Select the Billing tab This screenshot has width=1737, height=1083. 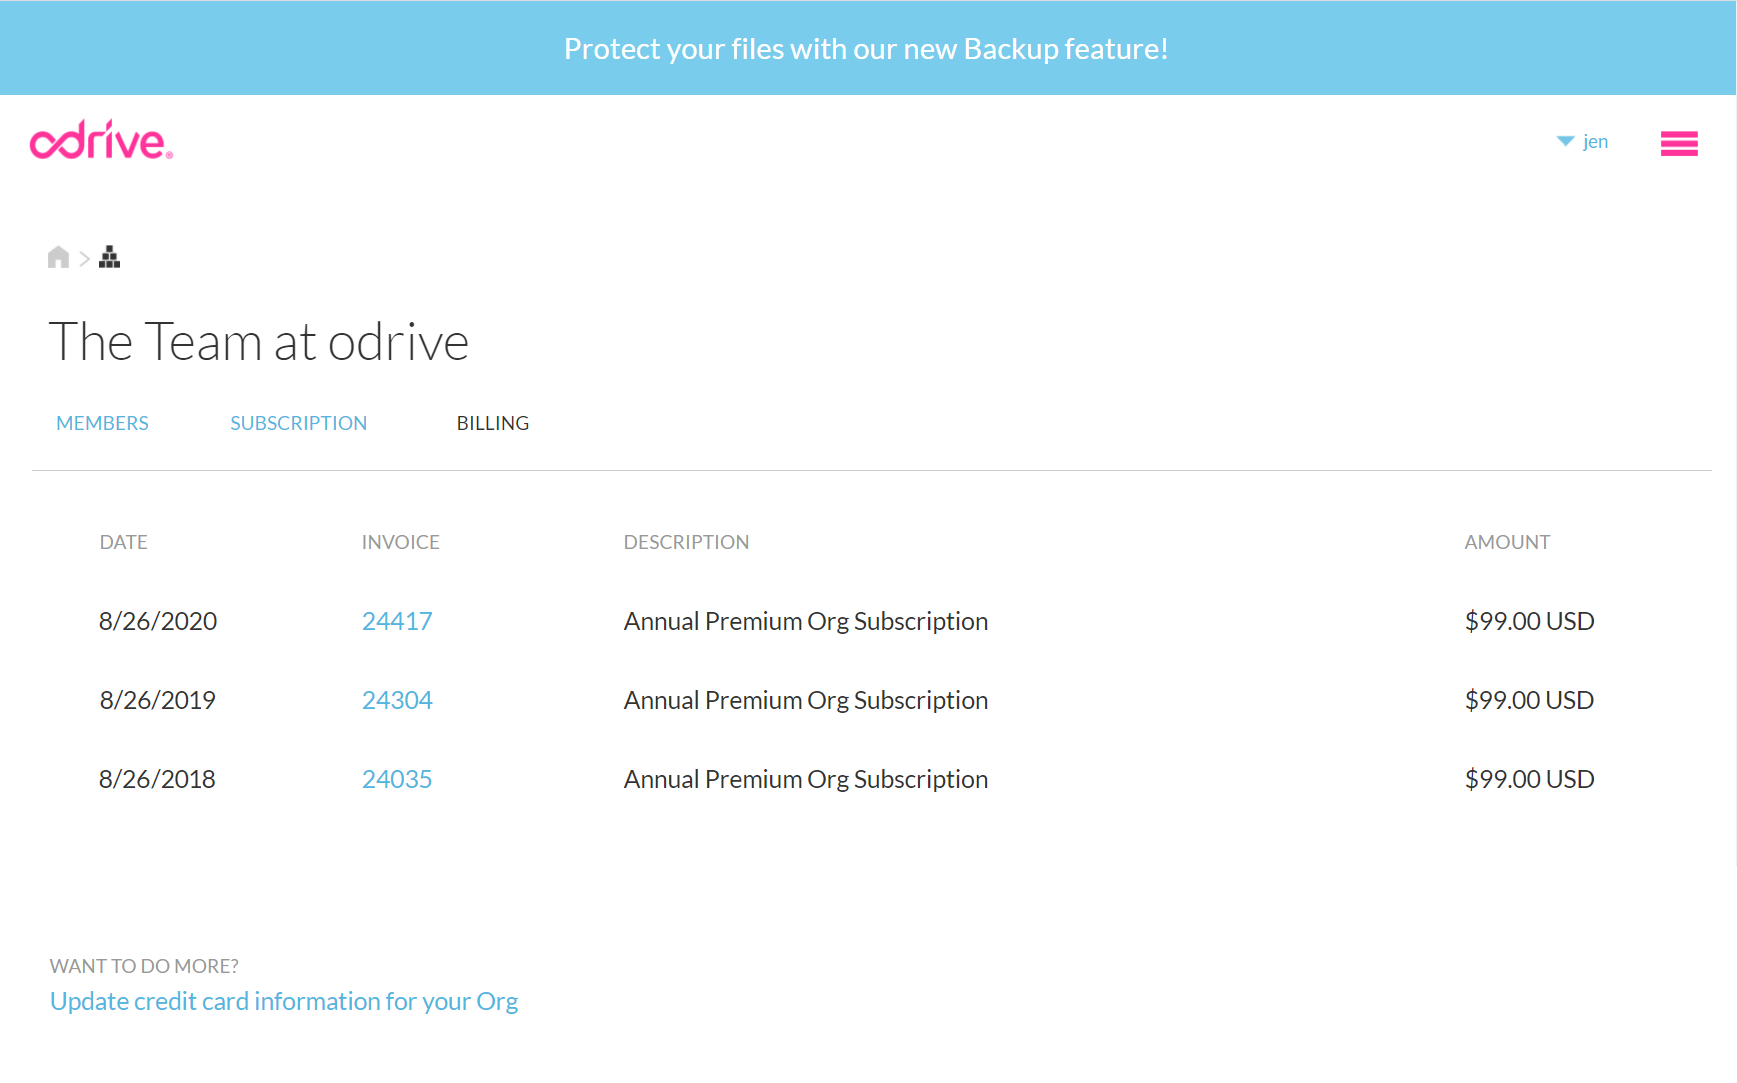point(492,423)
